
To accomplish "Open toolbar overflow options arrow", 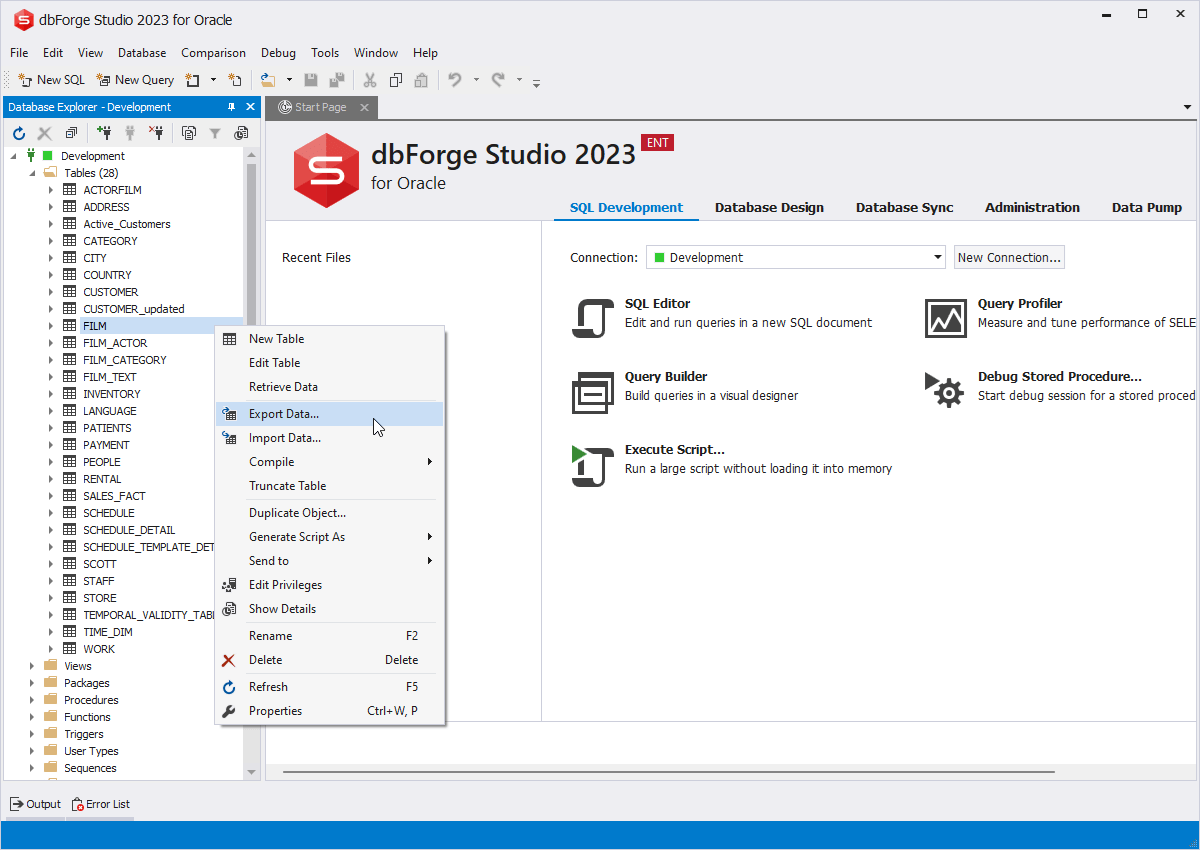I will pyautogui.click(x=536, y=83).
